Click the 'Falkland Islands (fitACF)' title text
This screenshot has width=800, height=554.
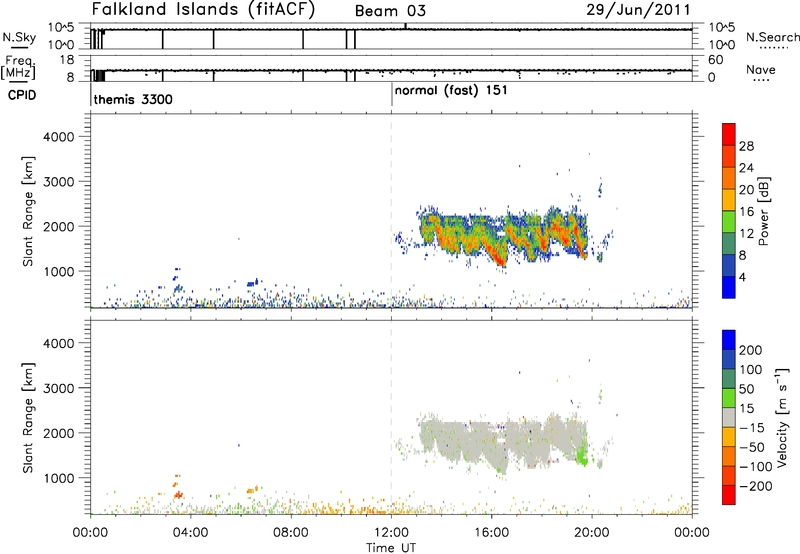pos(203,9)
